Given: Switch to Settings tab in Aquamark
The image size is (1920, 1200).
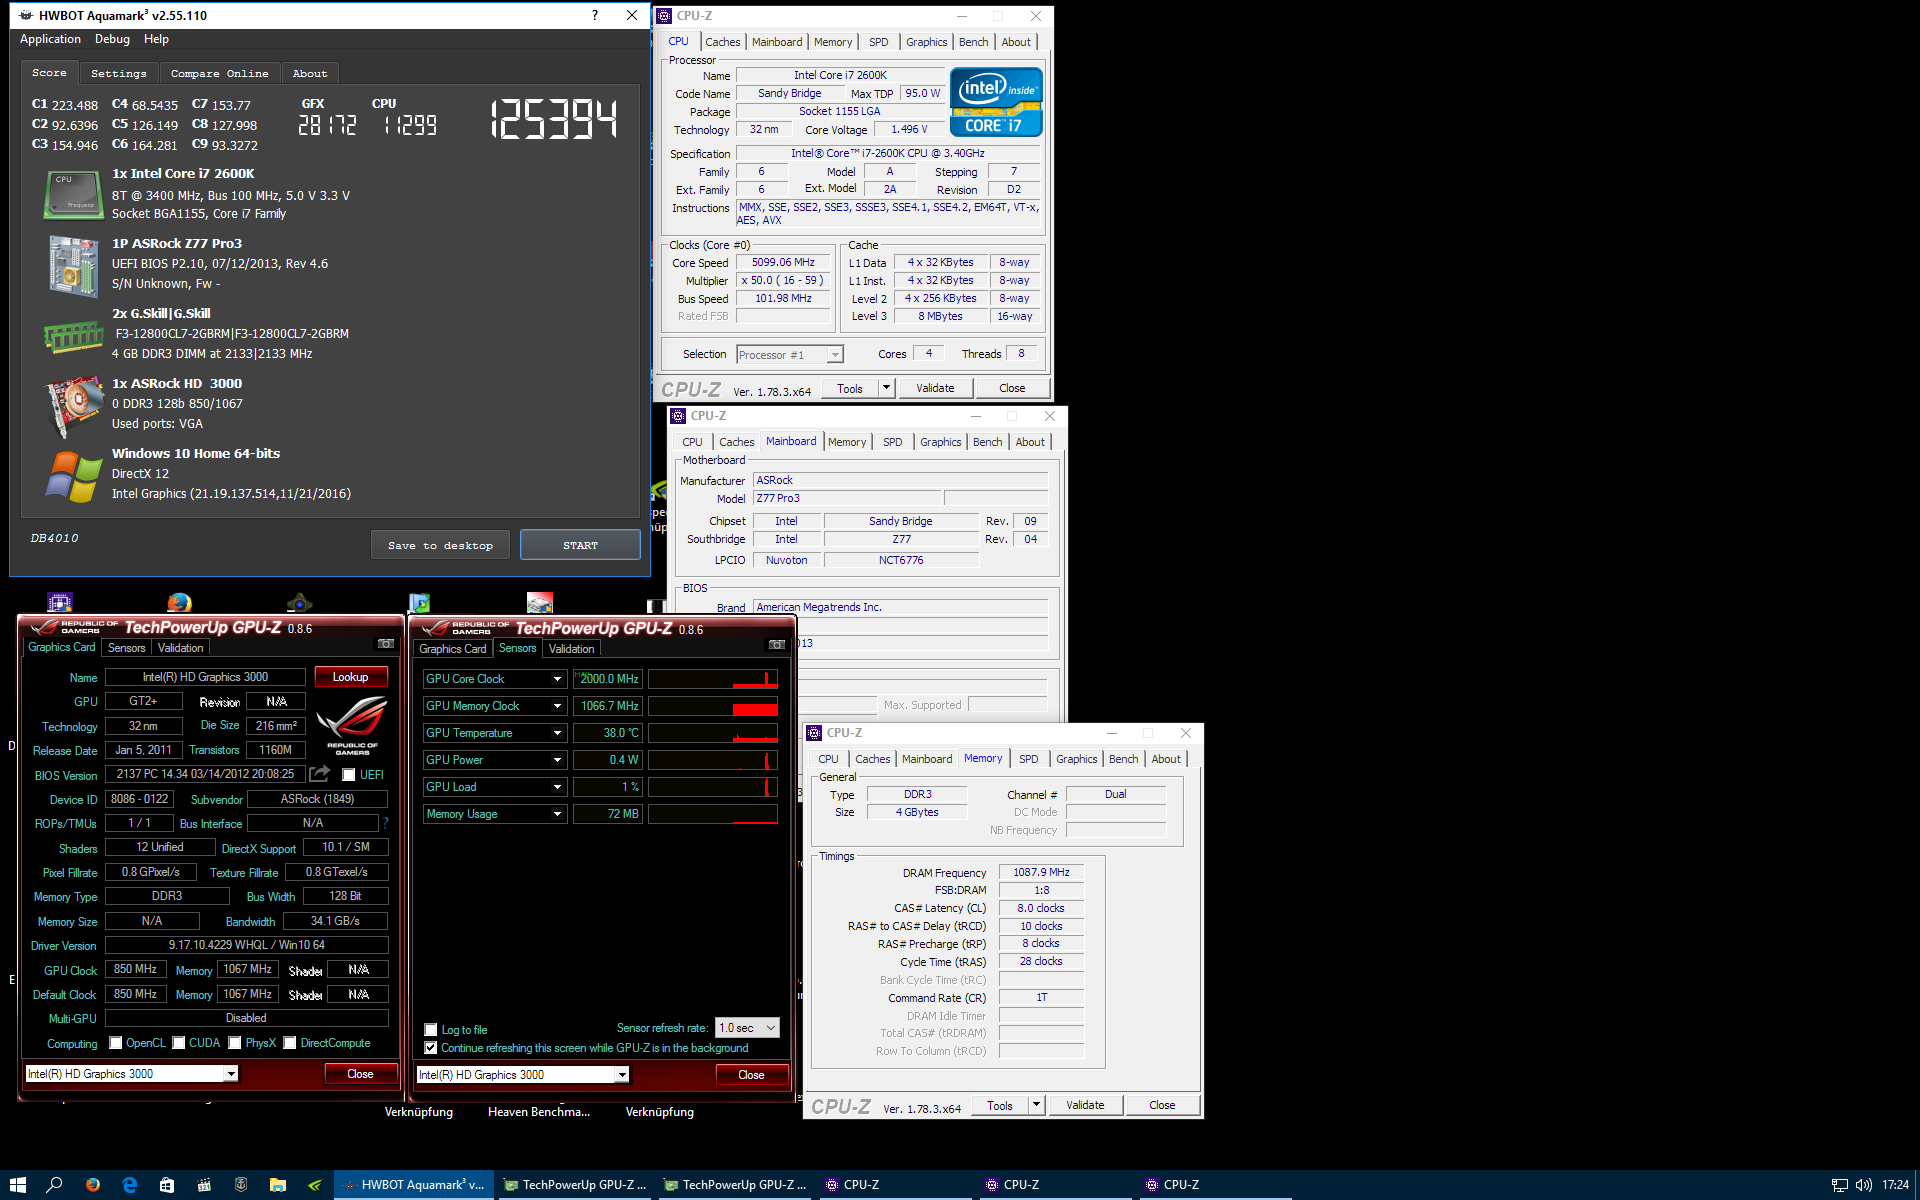Looking at the screenshot, I should click(x=118, y=74).
